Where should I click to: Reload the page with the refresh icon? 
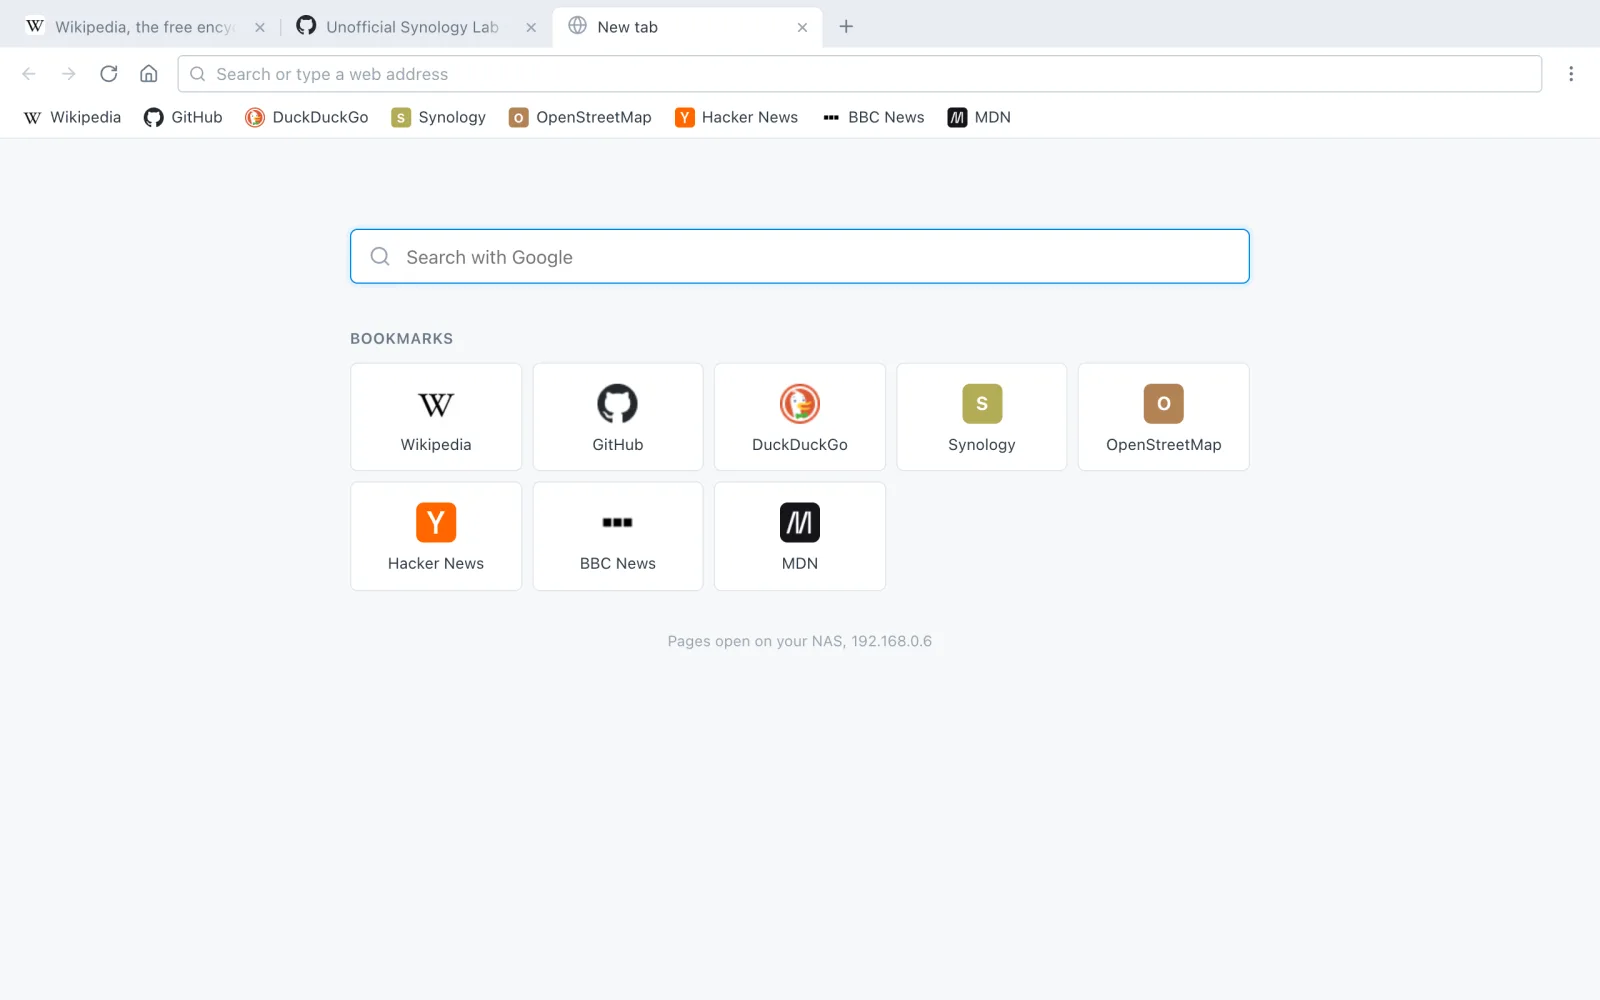tap(109, 74)
